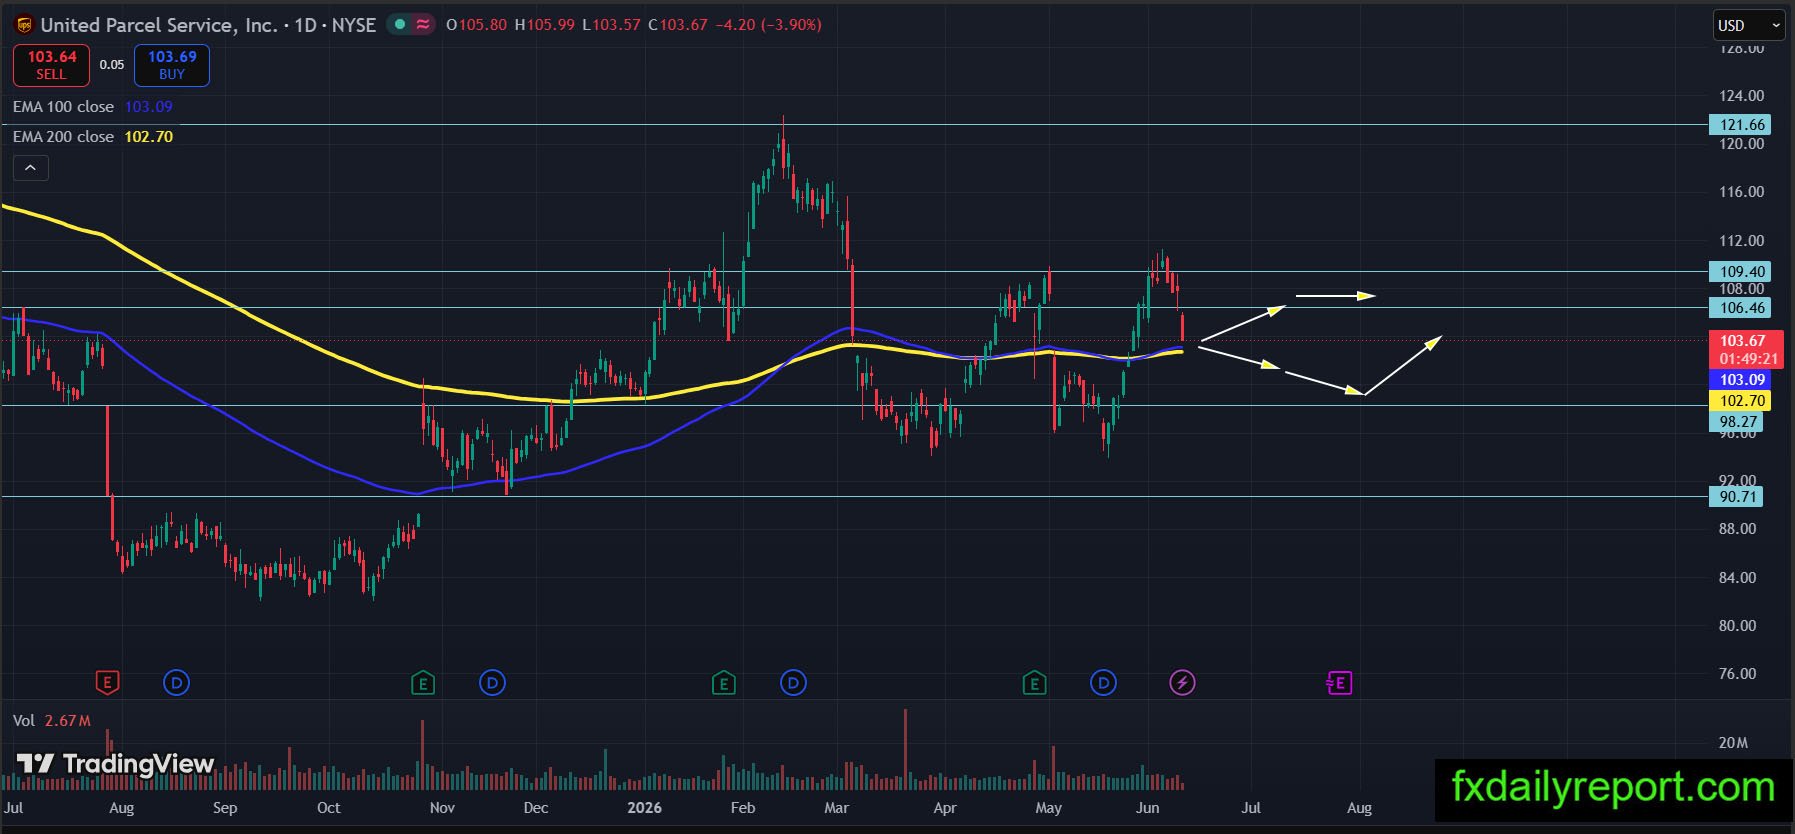Collapse the indicator legend with the chevron
1795x834 pixels.
(30, 168)
